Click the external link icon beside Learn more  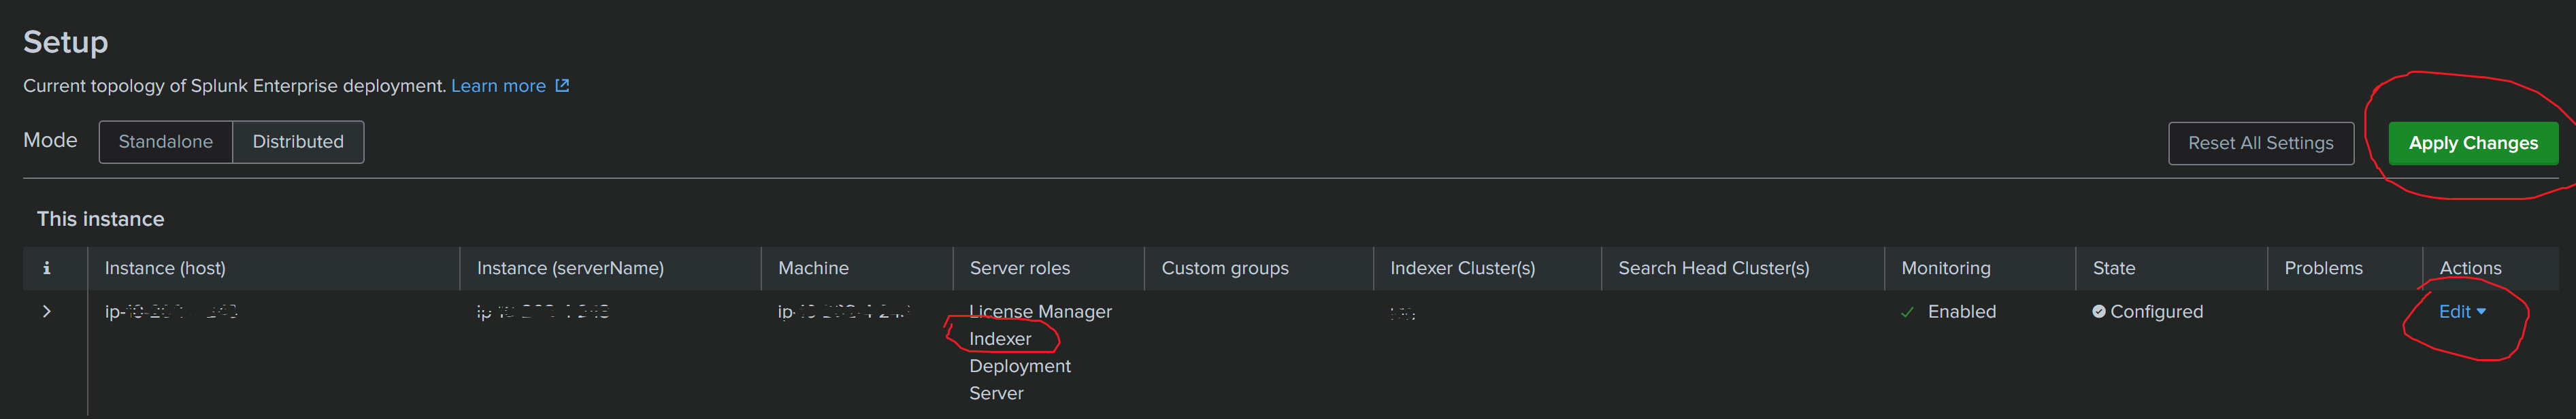(561, 85)
